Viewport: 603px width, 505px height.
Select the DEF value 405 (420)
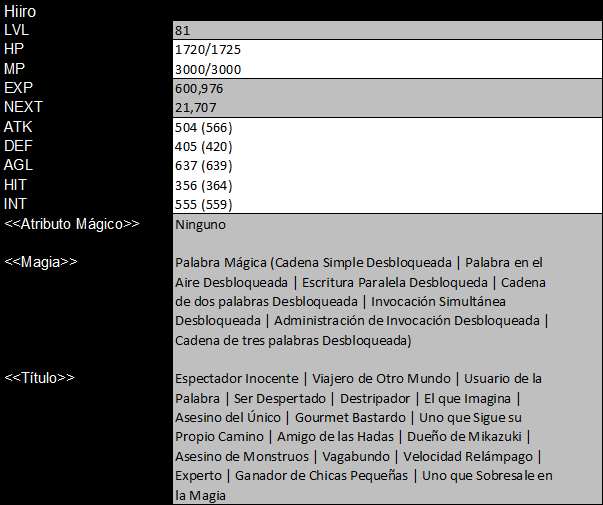click(203, 147)
